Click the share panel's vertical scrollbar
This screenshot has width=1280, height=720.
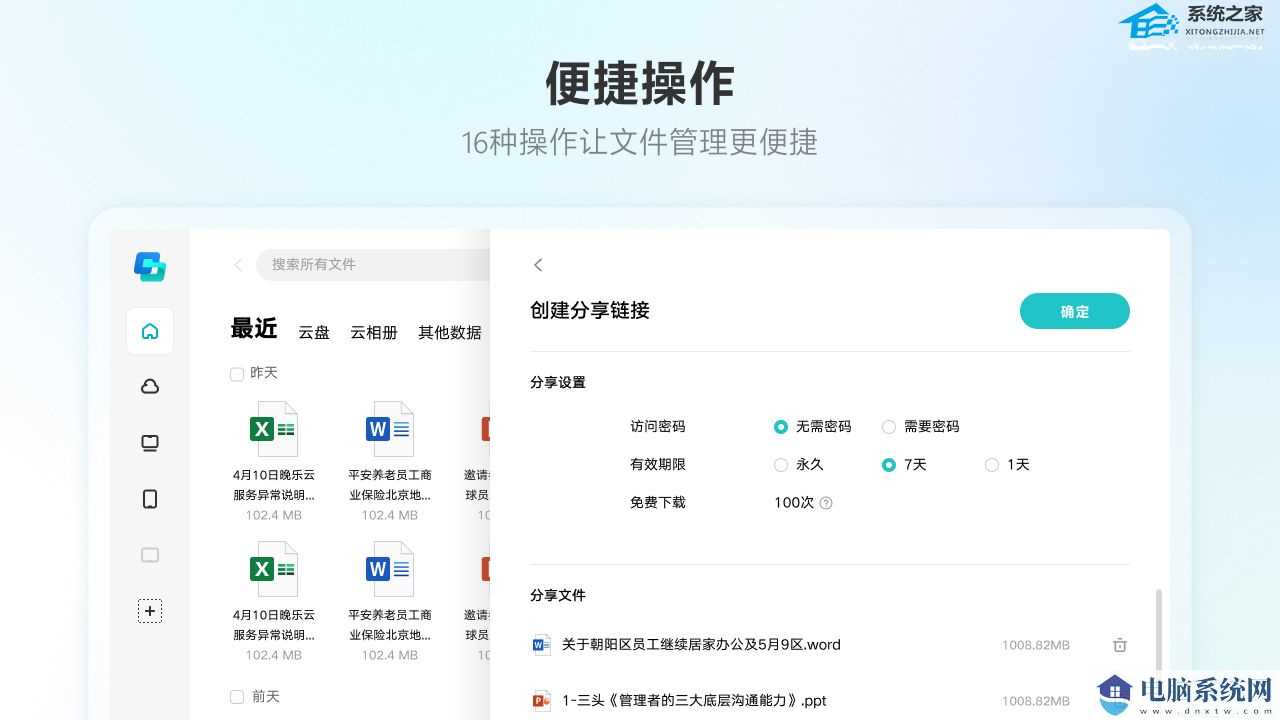pos(1159,630)
